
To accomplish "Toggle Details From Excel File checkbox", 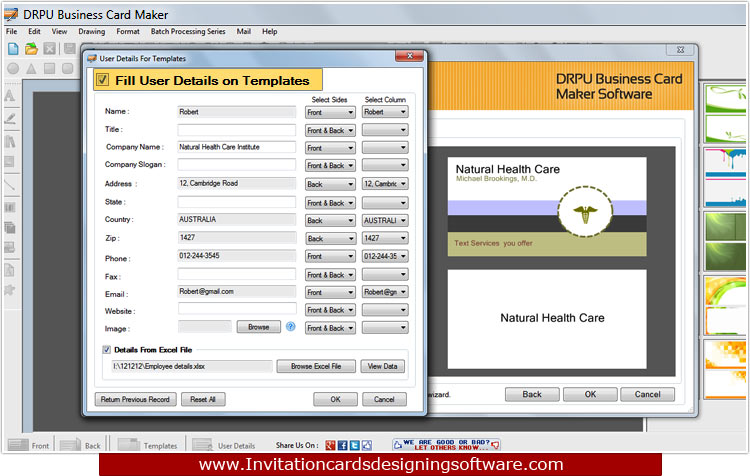I will (106, 350).
